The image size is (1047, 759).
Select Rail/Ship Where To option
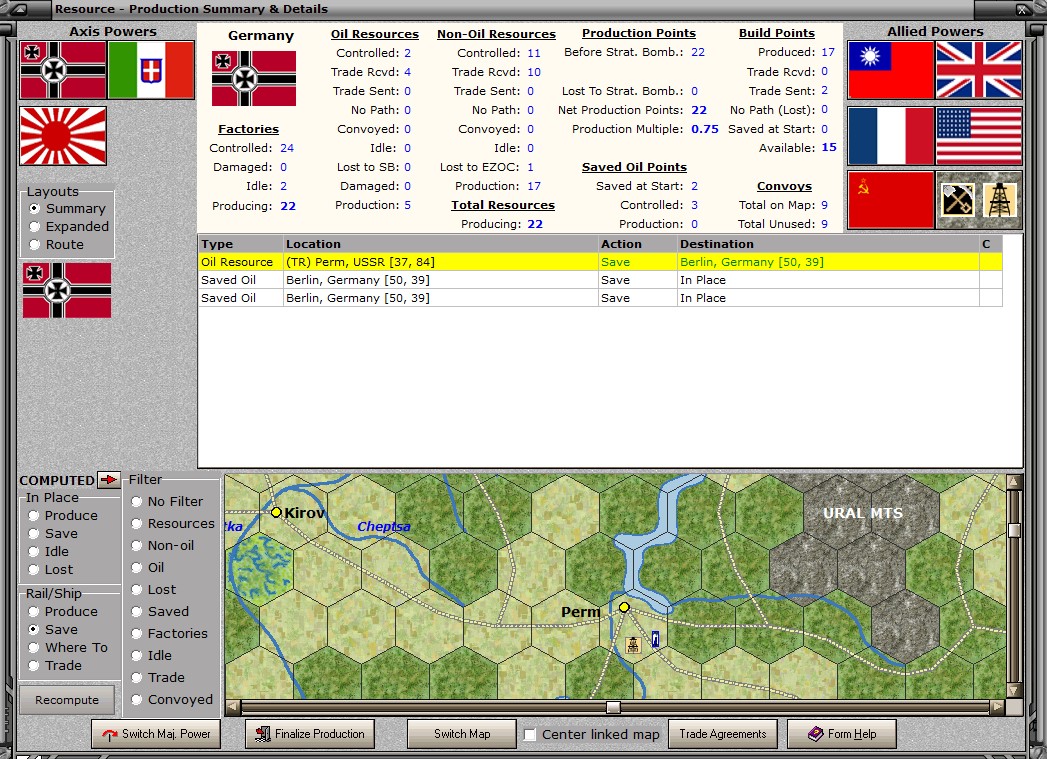67,648
